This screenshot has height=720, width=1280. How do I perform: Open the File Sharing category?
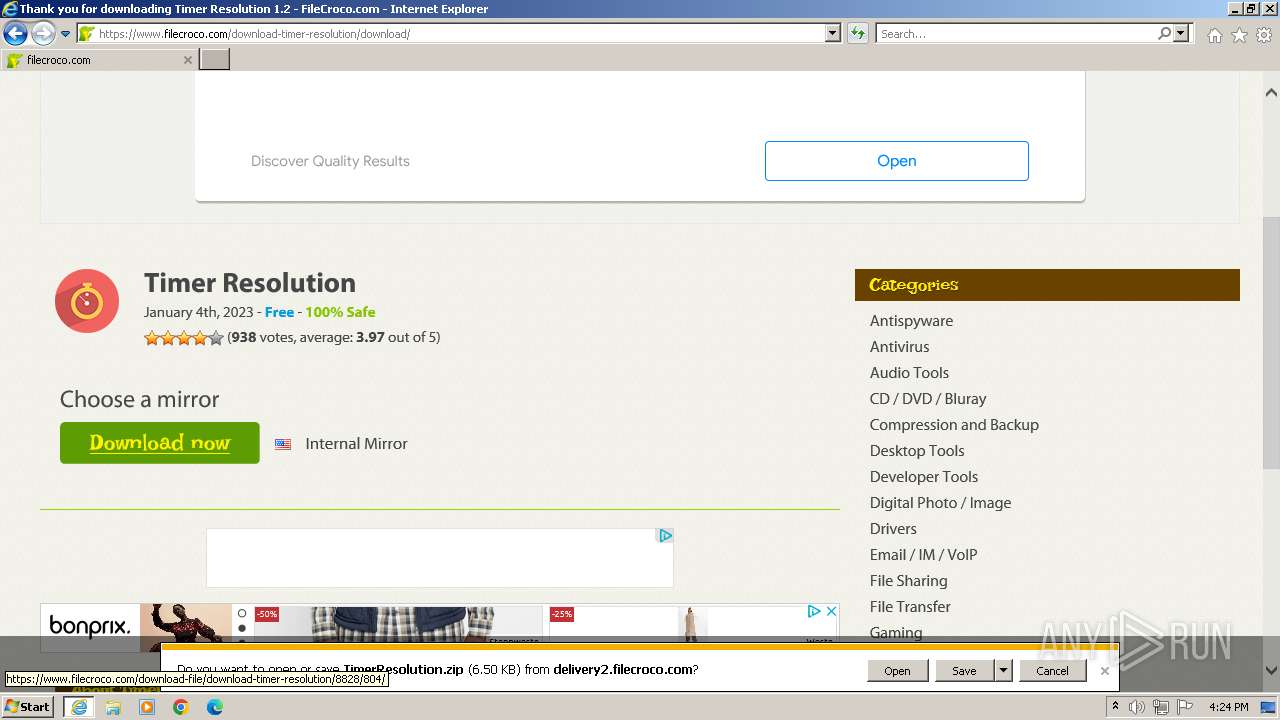tap(908, 581)
